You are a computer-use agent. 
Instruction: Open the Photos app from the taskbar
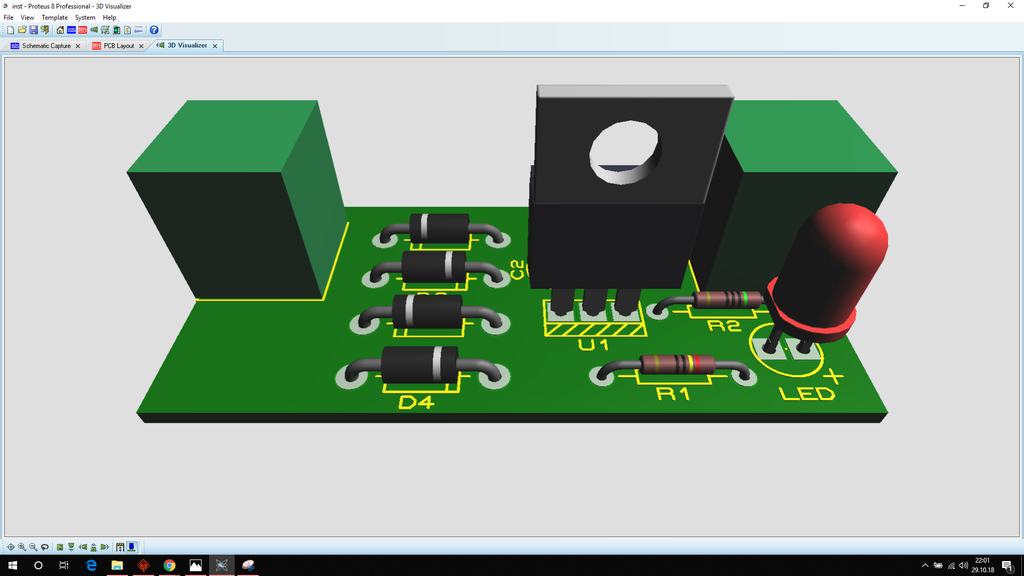[x=195, y=565]
